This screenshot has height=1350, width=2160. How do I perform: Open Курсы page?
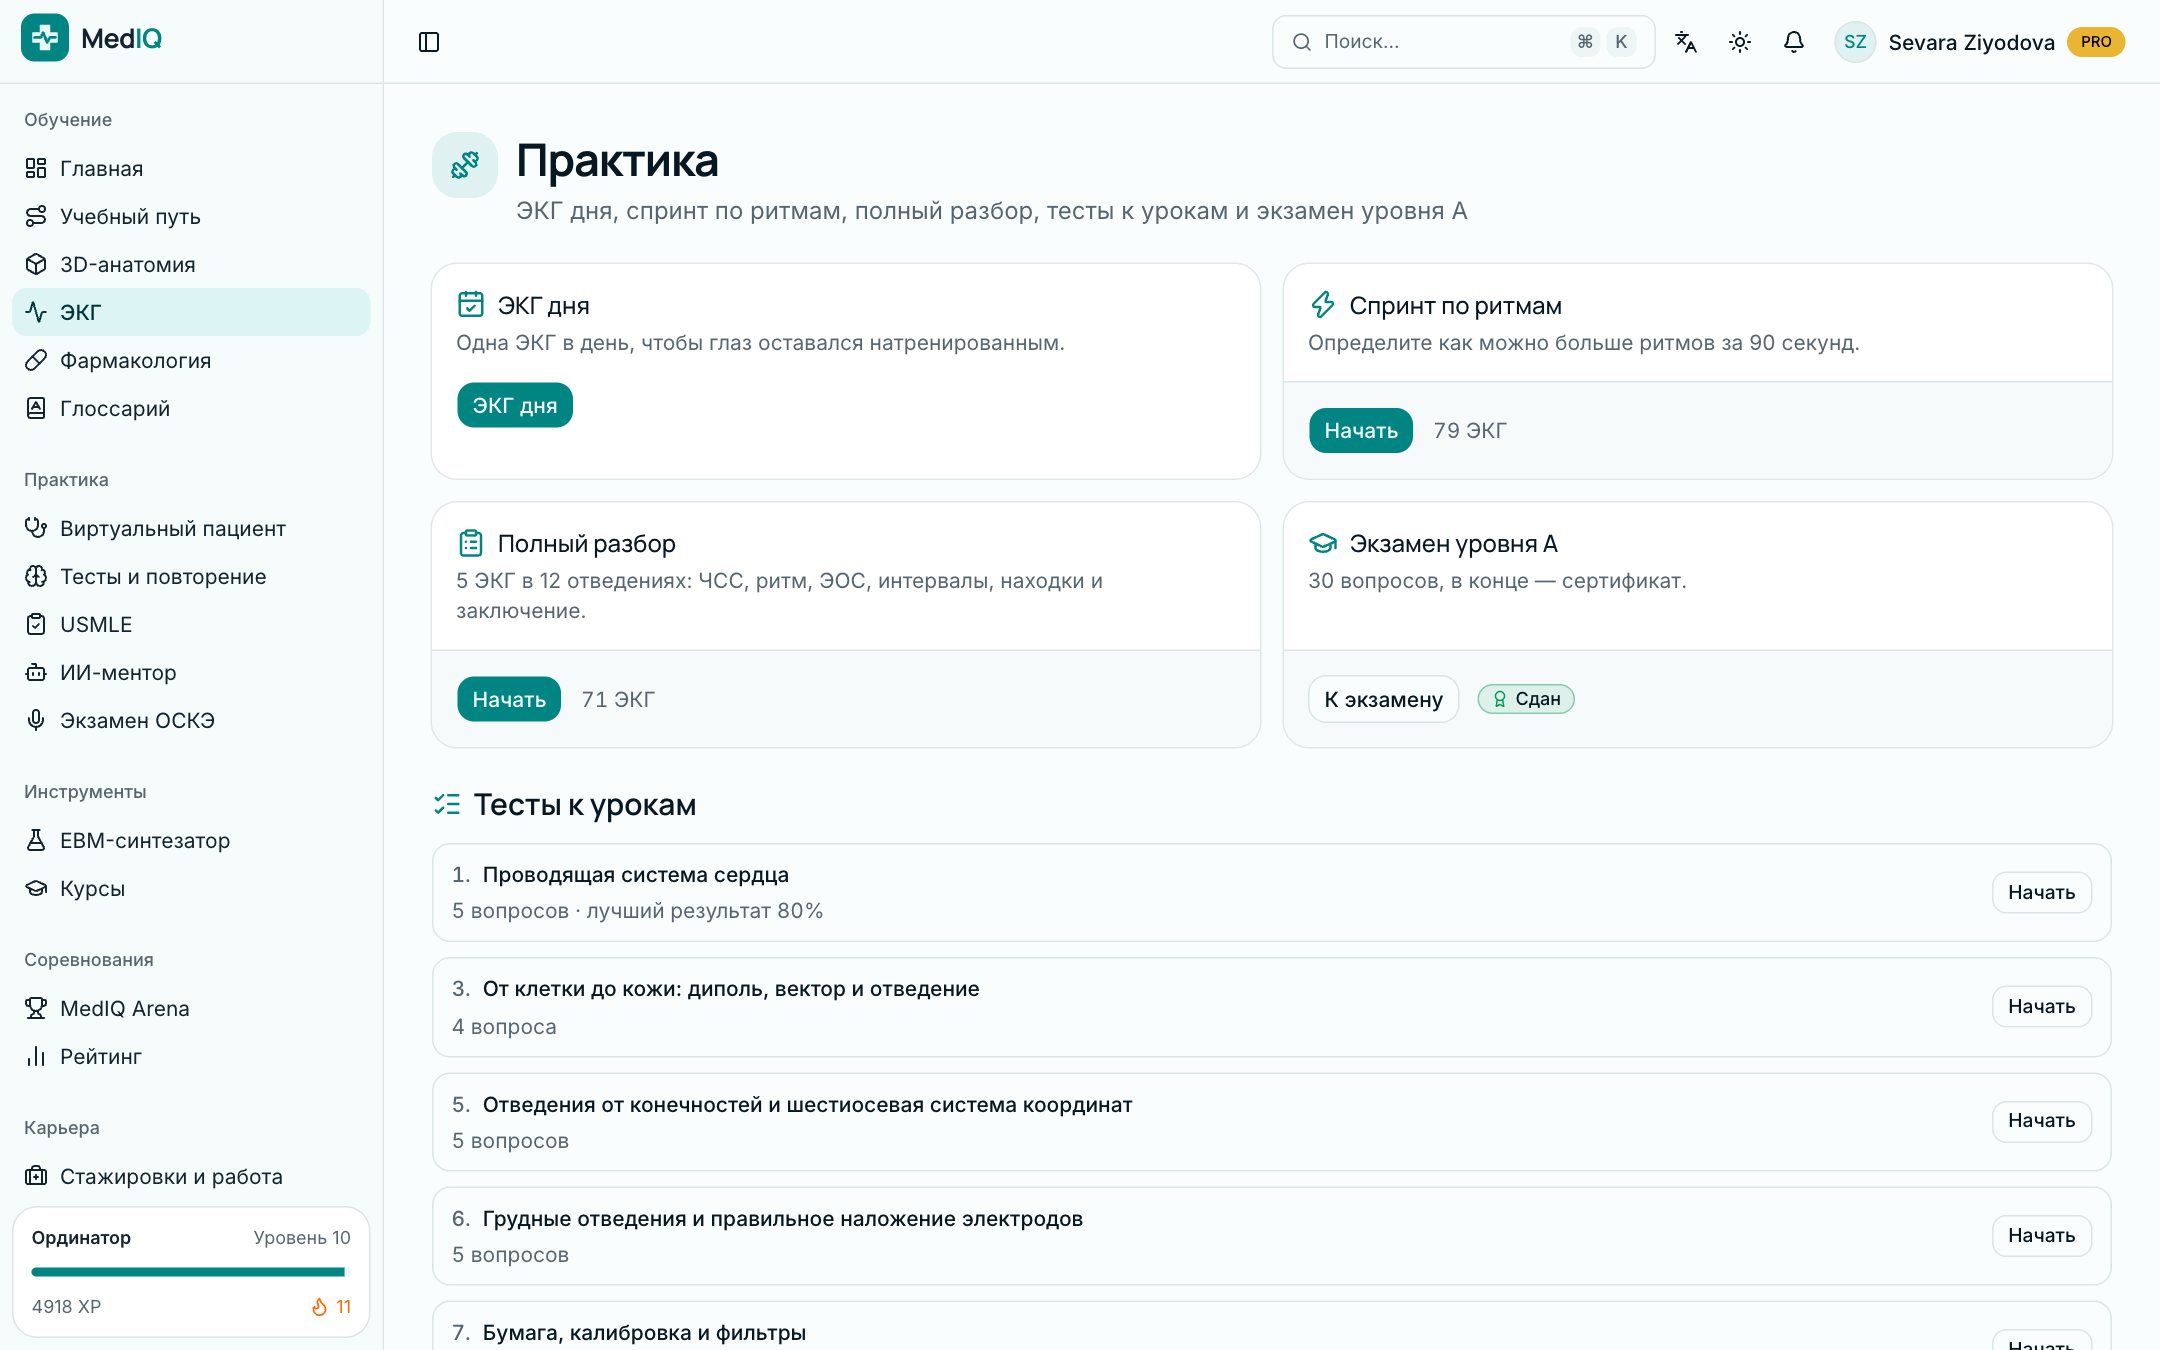pyautogui.click(x=191, y=888)
